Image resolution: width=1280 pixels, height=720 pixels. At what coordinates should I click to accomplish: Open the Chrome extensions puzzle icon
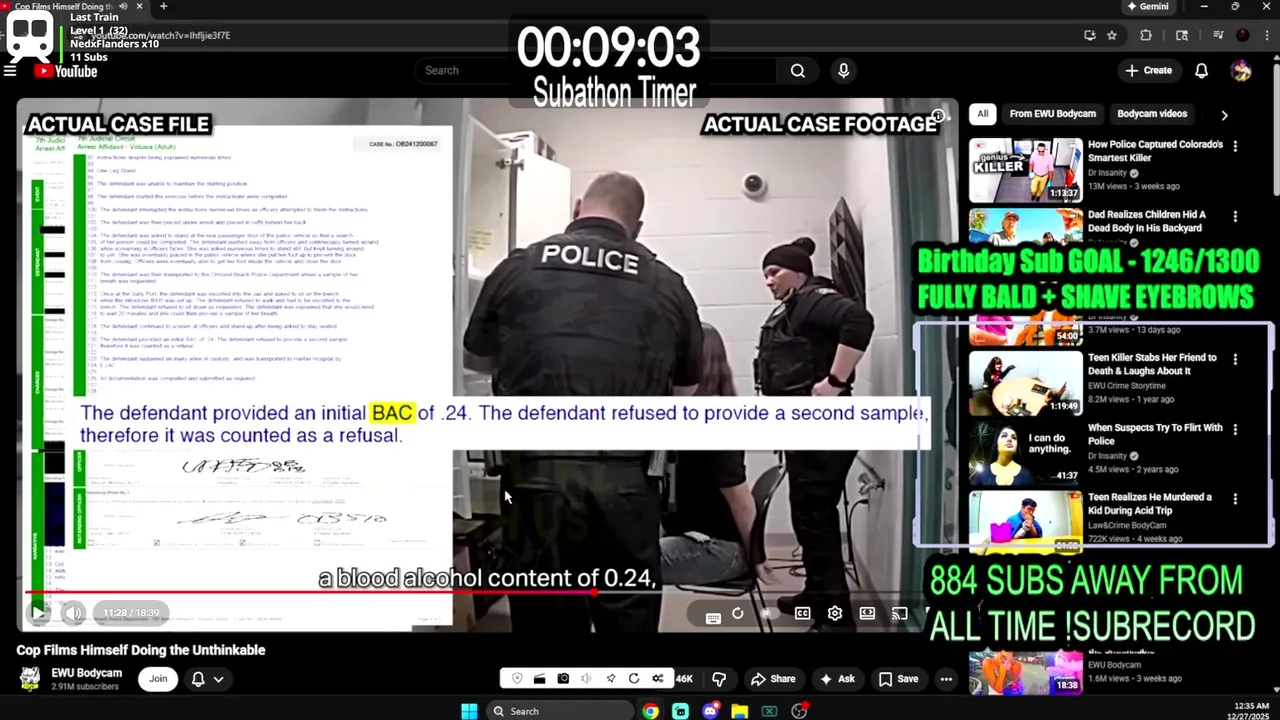(1146, 35)
